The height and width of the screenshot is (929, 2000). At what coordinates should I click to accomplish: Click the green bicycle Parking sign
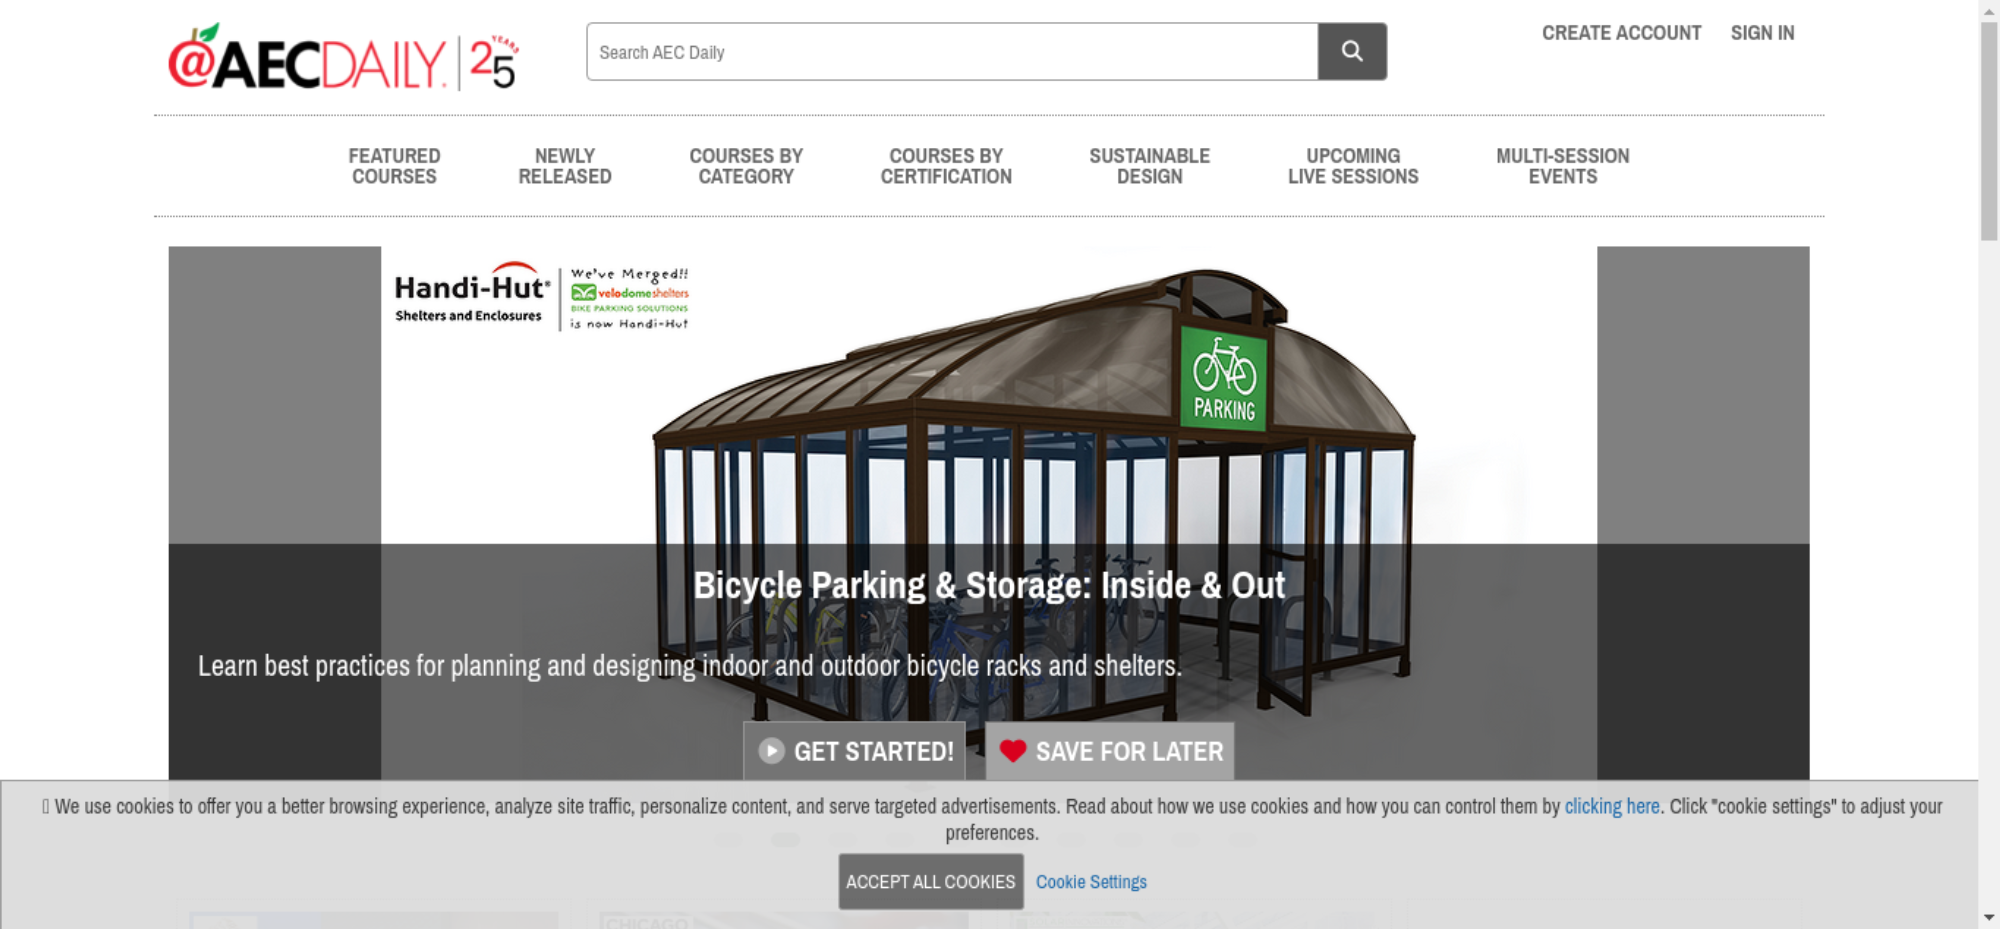coord(1224,380)
